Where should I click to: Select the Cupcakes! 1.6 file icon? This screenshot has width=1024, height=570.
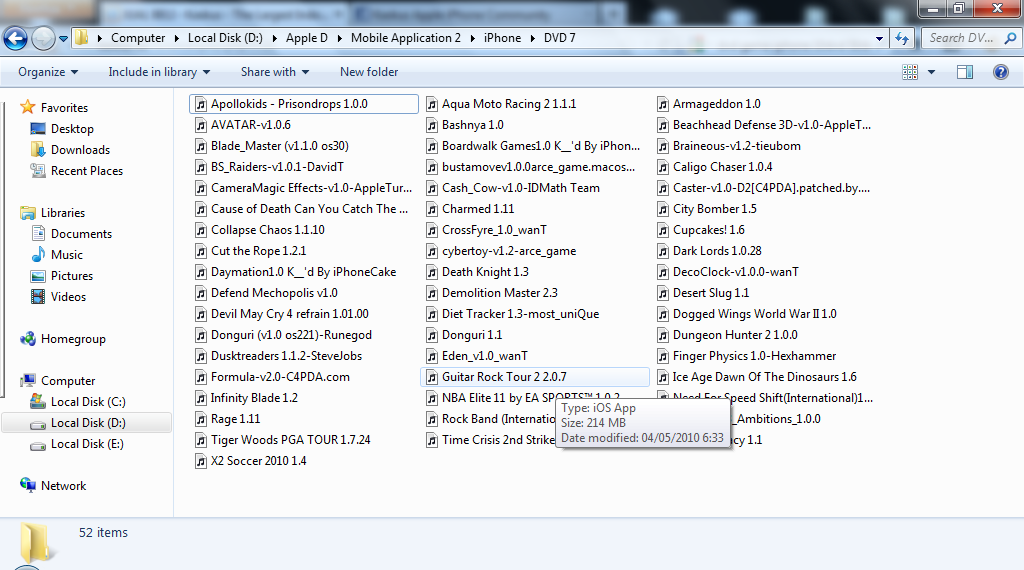[x=664, y=230]
